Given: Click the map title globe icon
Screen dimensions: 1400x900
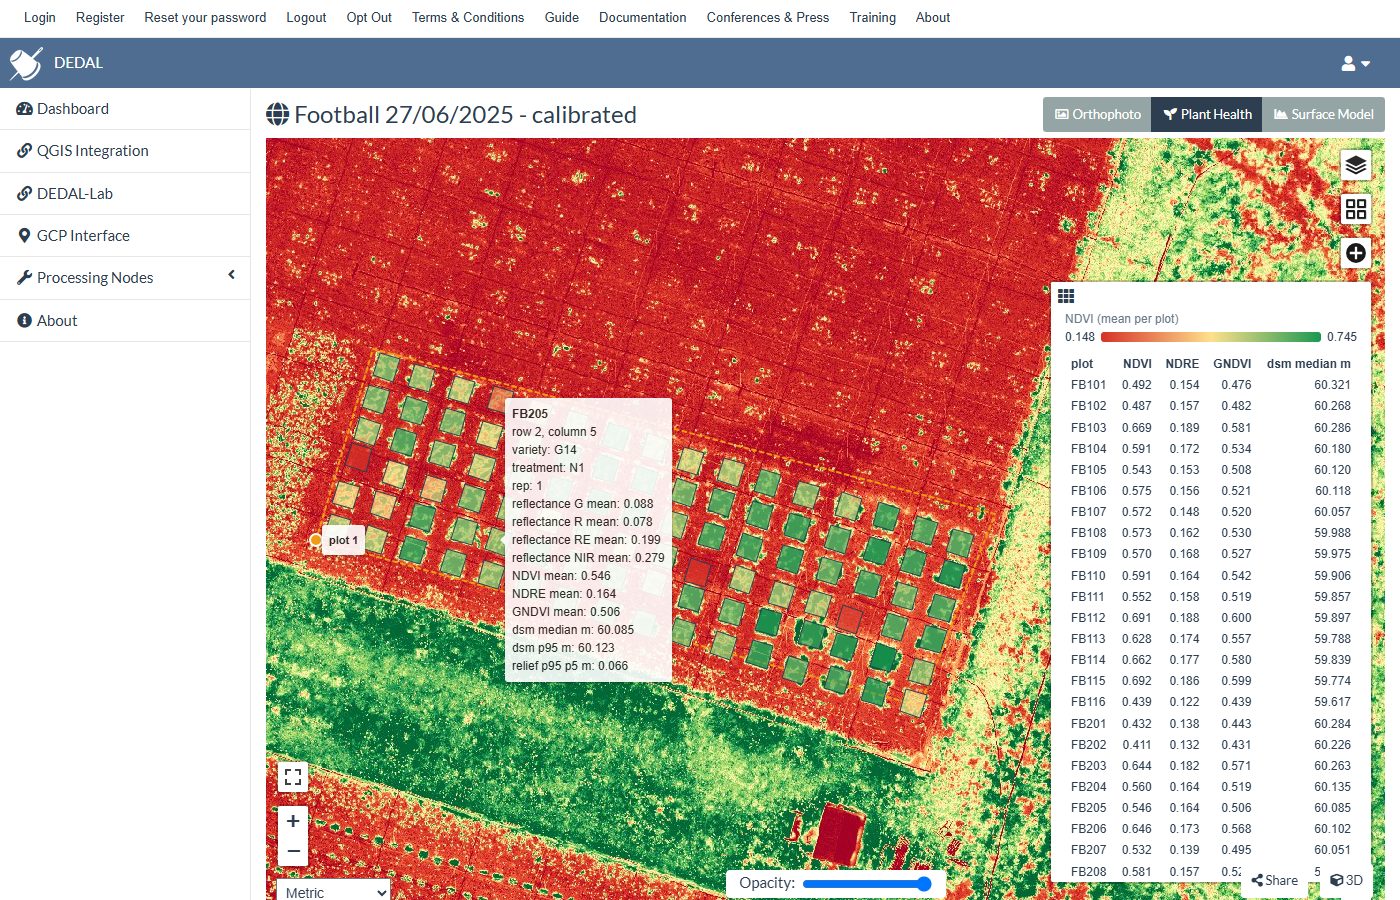Looking at the screenshot, I should (x=277, y=115).
